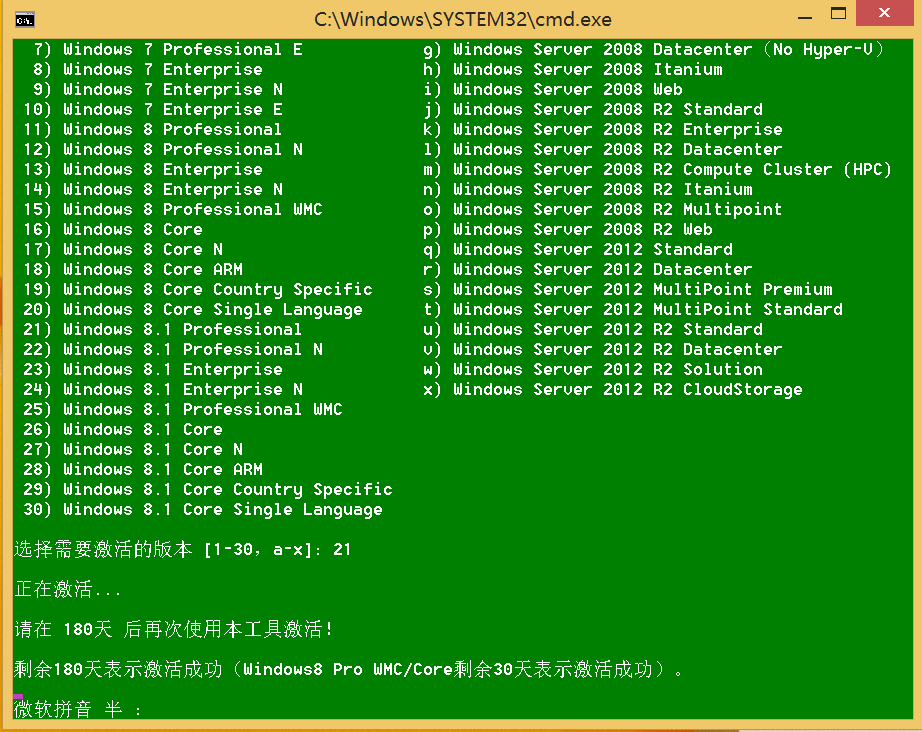
Task: Click h) Windows Server 2008 Itanium
Action: tap(573, 69)
